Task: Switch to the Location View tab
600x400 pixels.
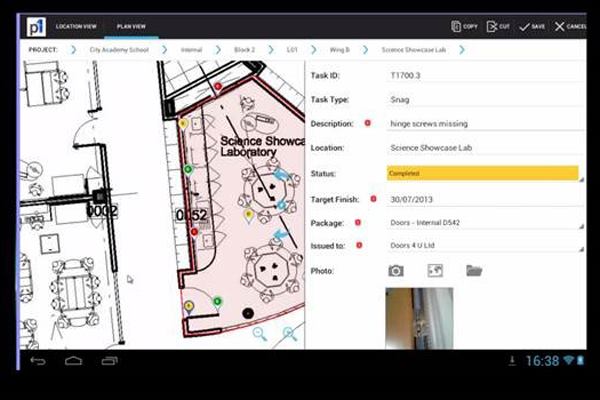Action: [x=76, y=26]
